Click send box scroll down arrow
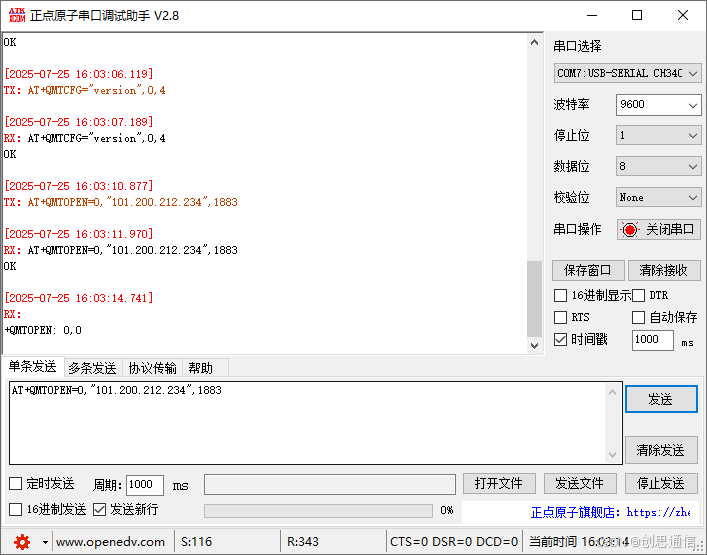The height and width of the screenshot is (555, 707). (612, 454)
